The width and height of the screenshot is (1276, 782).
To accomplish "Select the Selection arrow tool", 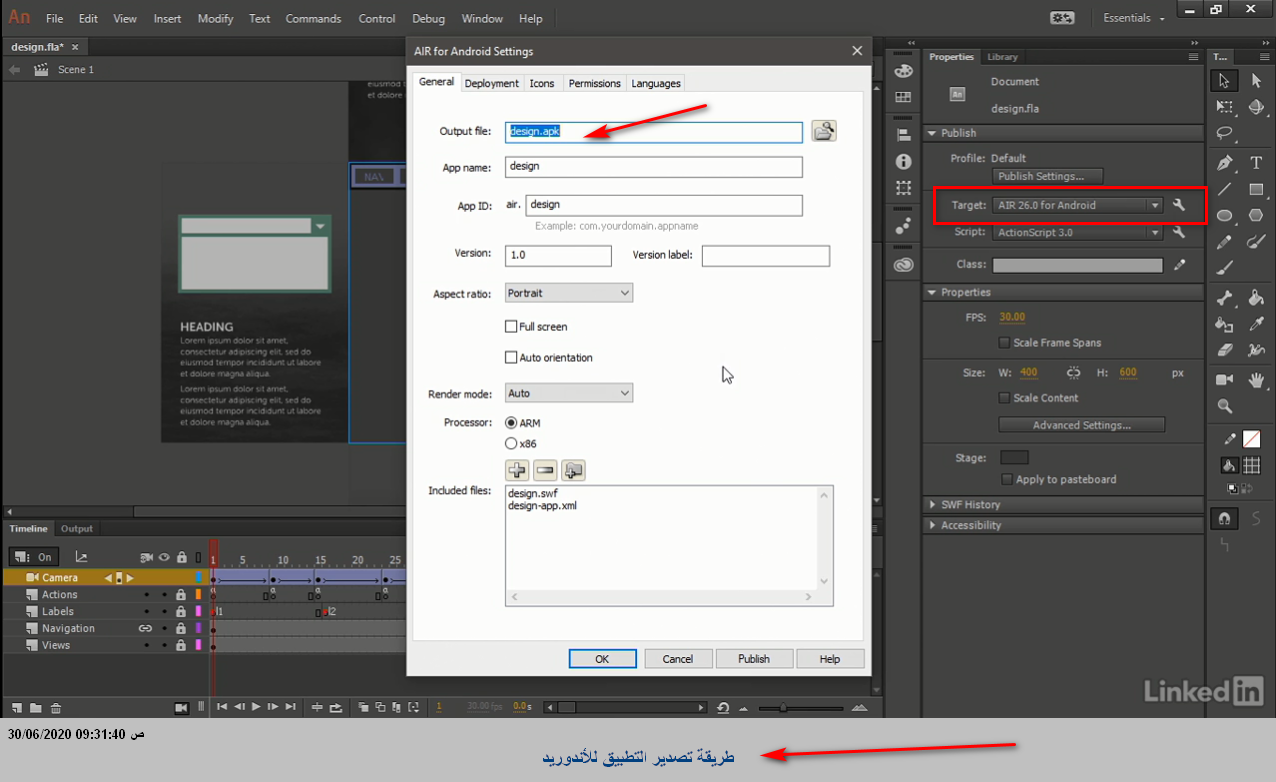I will 1224,80.
